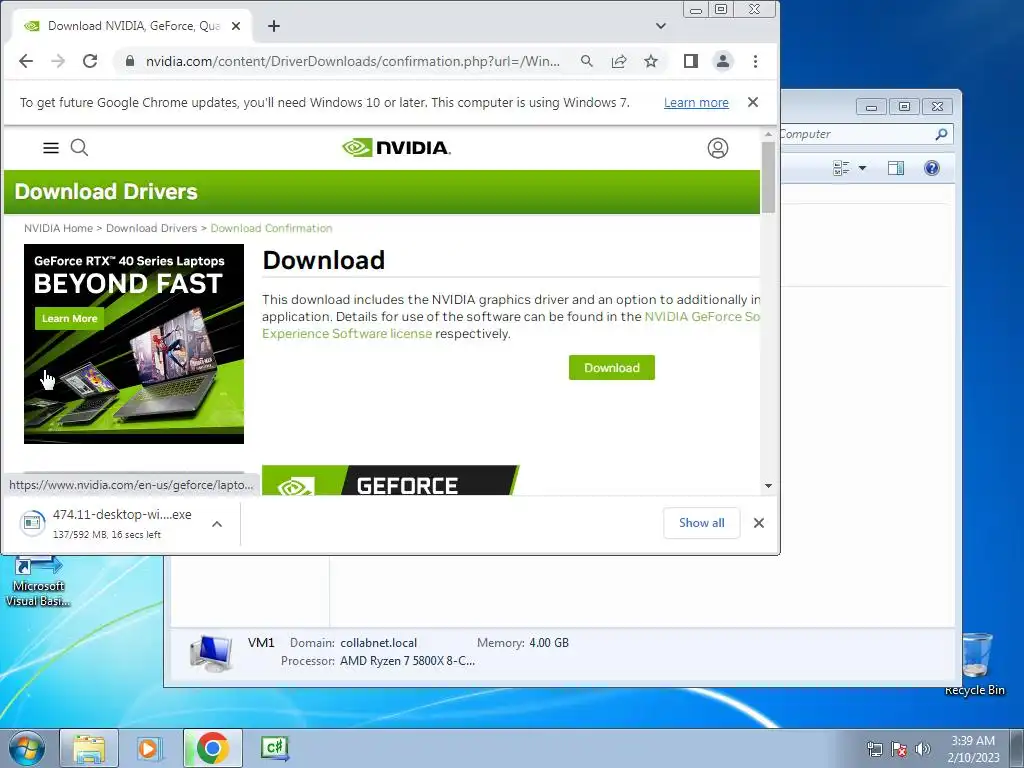Click the Chrome taskbar icon

click(x=213, y=748)
